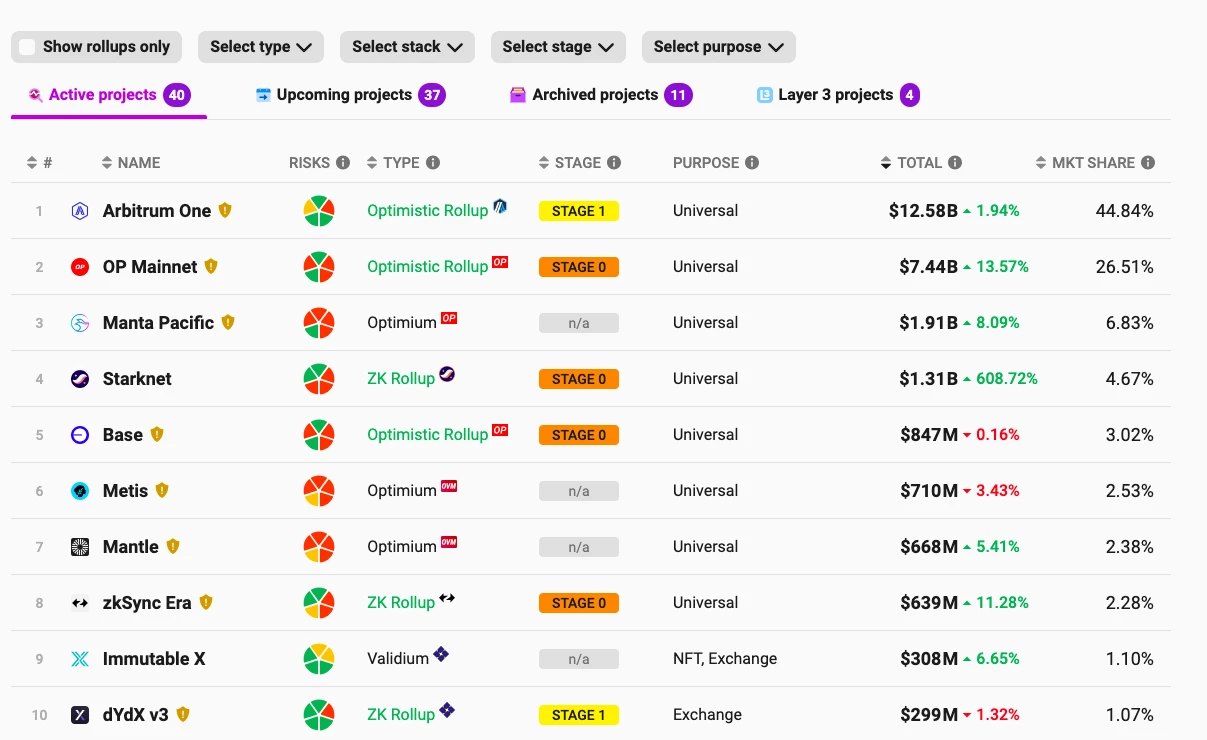Open the Select type dropdown
1207x740 pixels.
coord(261,47)
